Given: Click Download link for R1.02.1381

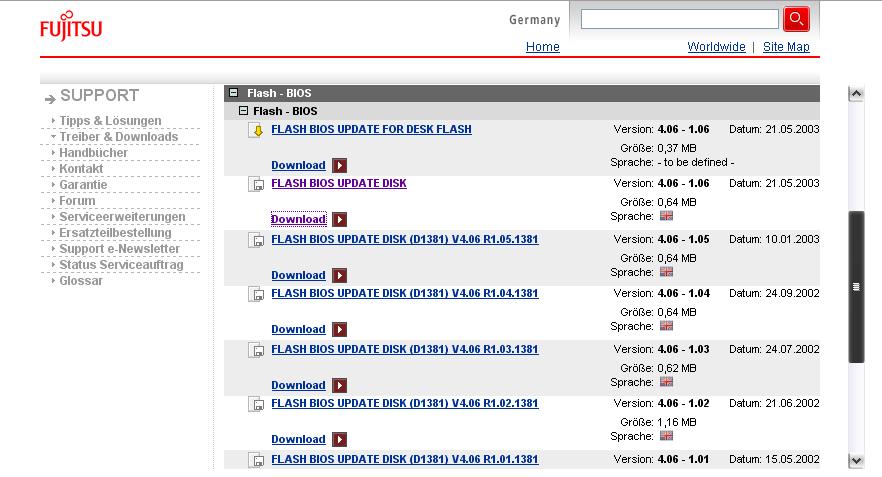Looking at the screenshot, I should coord(298,439).
